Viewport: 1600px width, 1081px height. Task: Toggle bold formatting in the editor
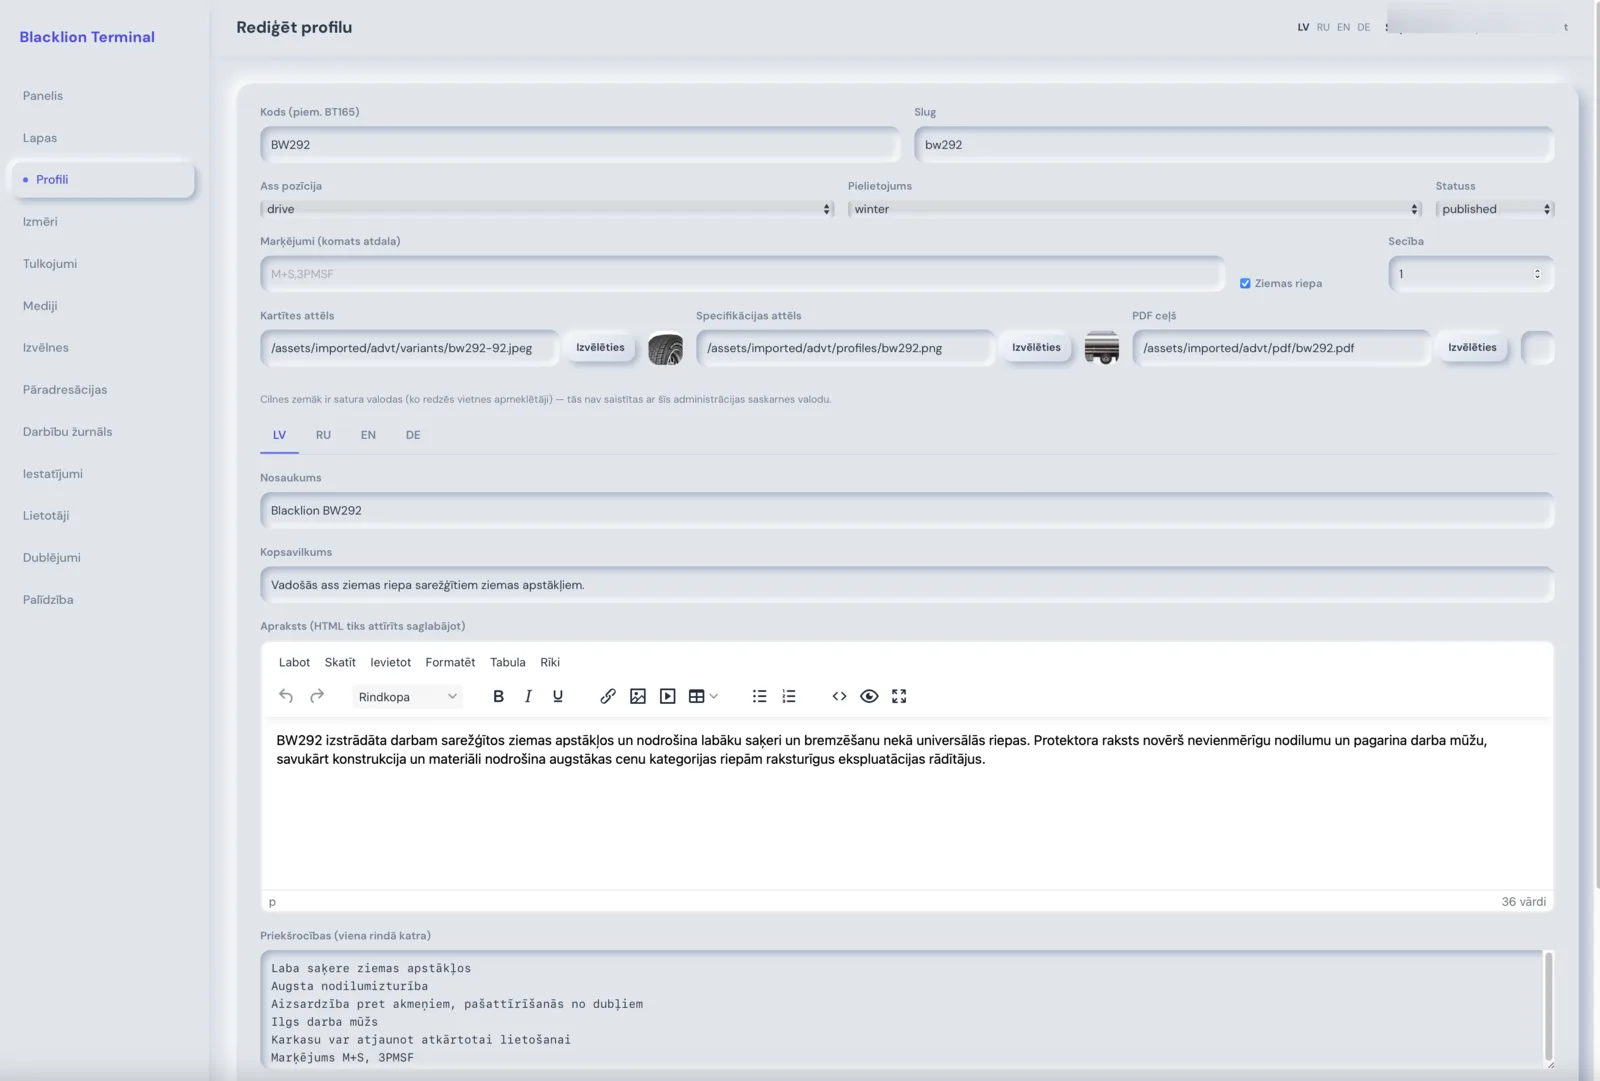498,696
